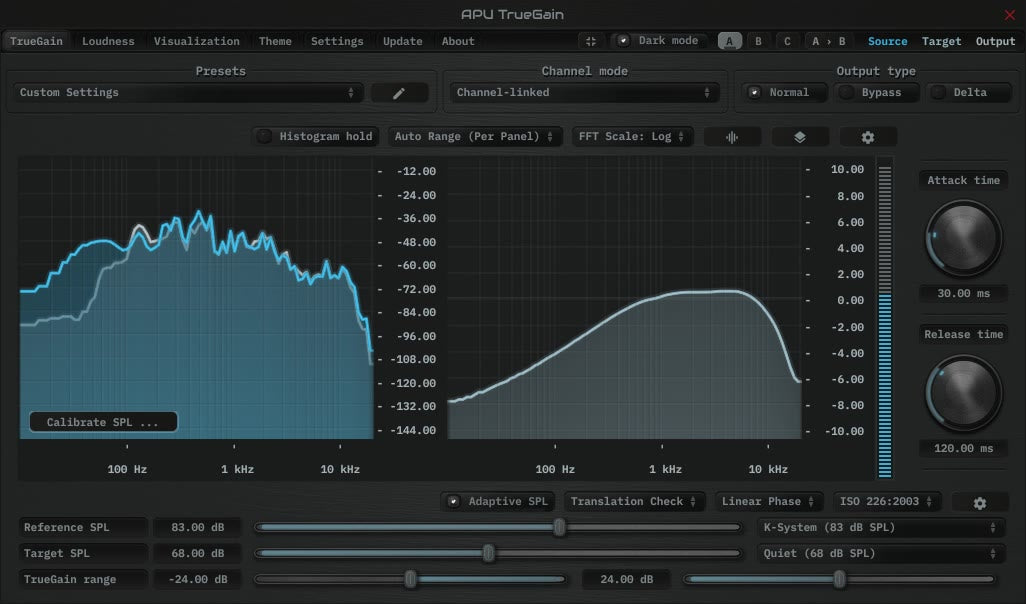The width and height of the screenshot is (1026, 604).
Task: Select the Target view
Action: (x=942, y=41)
